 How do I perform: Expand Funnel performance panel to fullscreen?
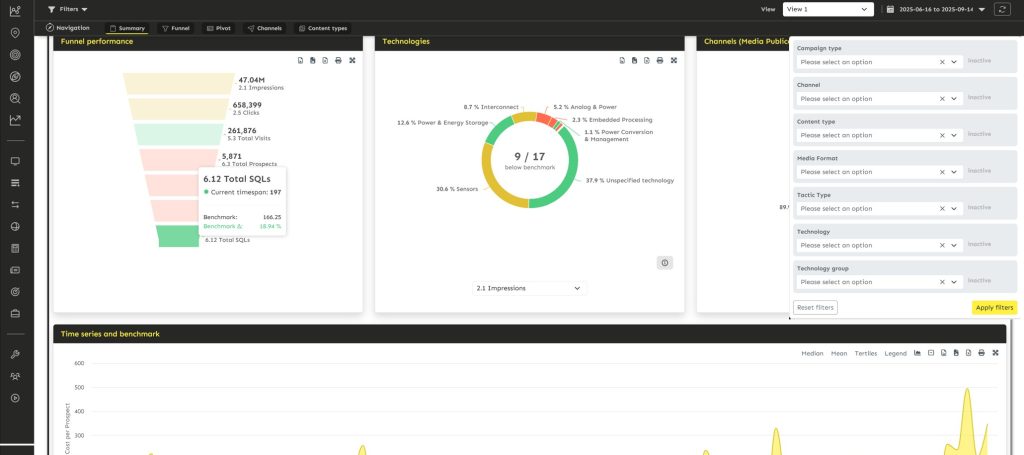click(352, 61)
